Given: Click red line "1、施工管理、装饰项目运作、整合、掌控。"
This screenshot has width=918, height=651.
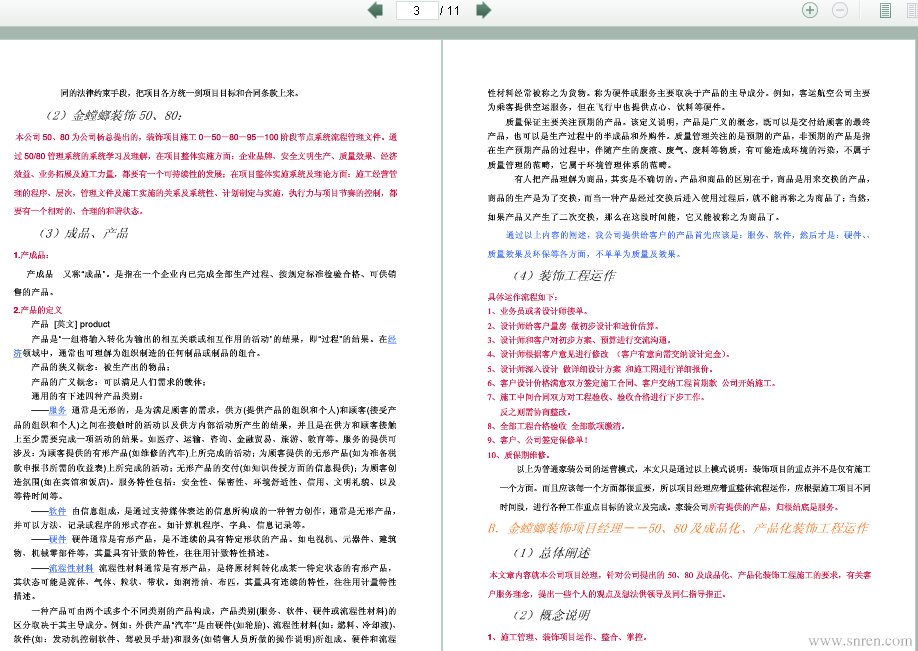Looking at the screenshot, I should point(567,638).
